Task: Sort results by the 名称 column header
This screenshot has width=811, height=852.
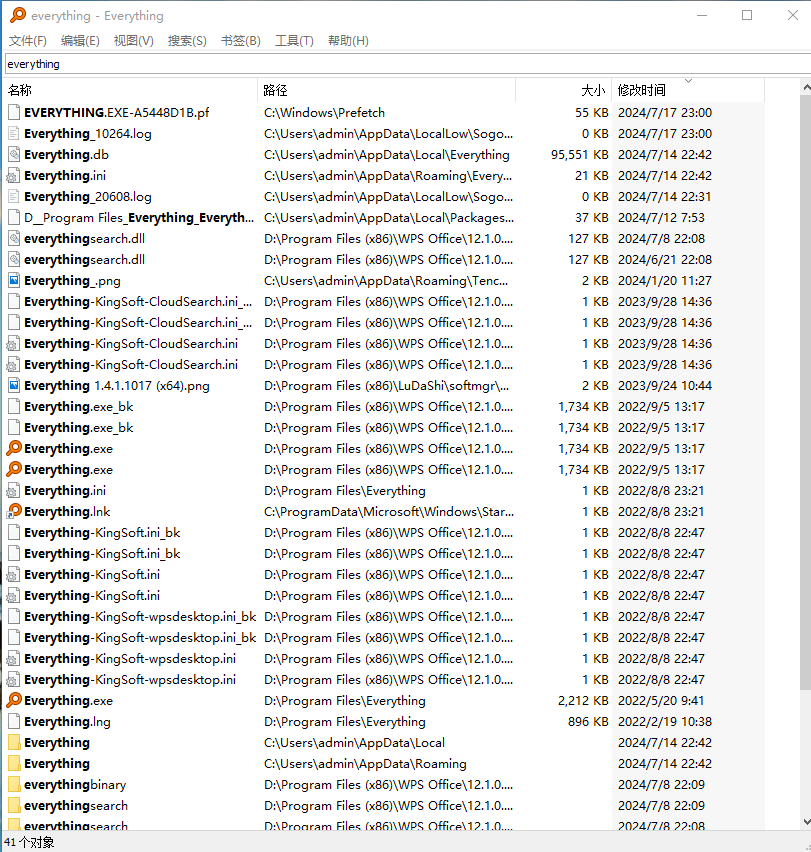Action: [130, 90]
